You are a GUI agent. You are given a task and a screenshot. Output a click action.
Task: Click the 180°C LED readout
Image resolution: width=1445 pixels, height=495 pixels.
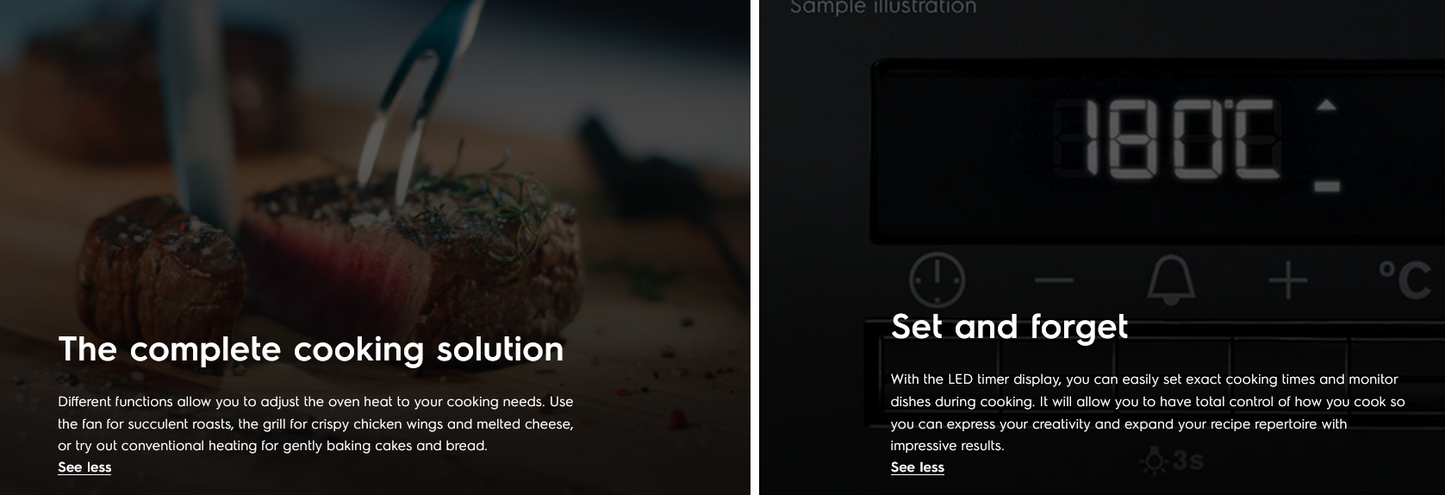point(1182,139)
